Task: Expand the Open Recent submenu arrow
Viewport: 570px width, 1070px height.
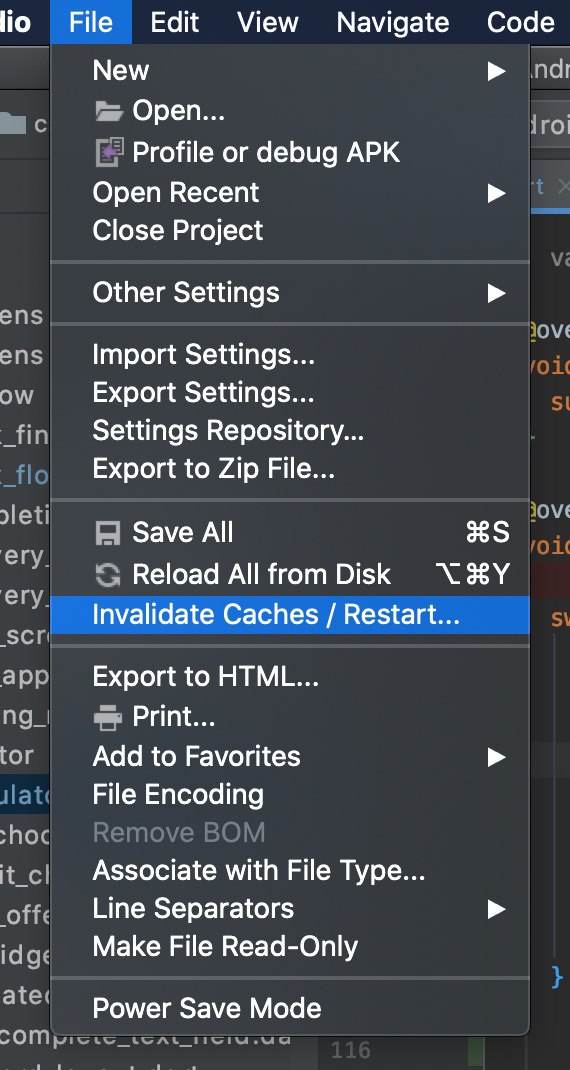Action: pos(496,193)
